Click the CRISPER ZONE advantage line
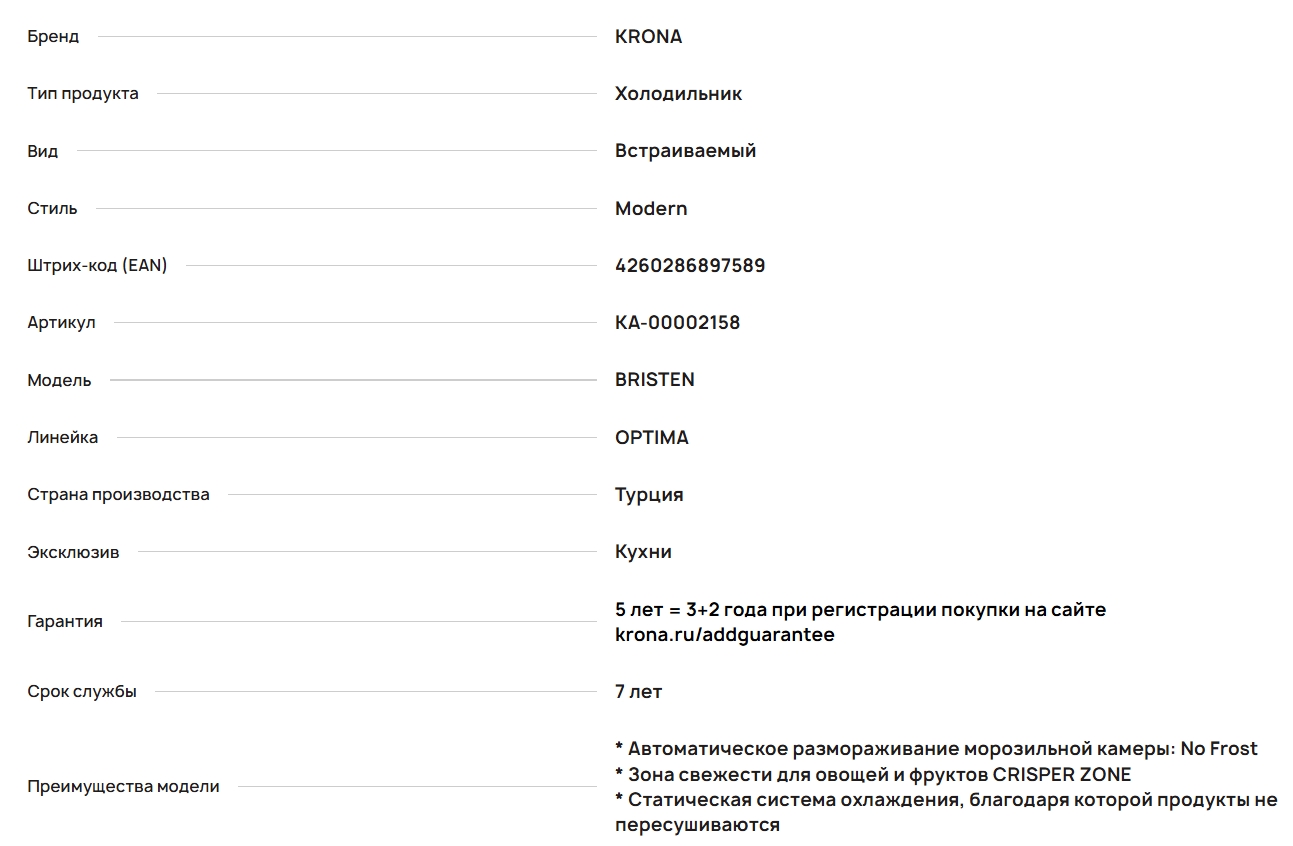This screenshot has height=846, width=1293. click(x=873, y=775)
